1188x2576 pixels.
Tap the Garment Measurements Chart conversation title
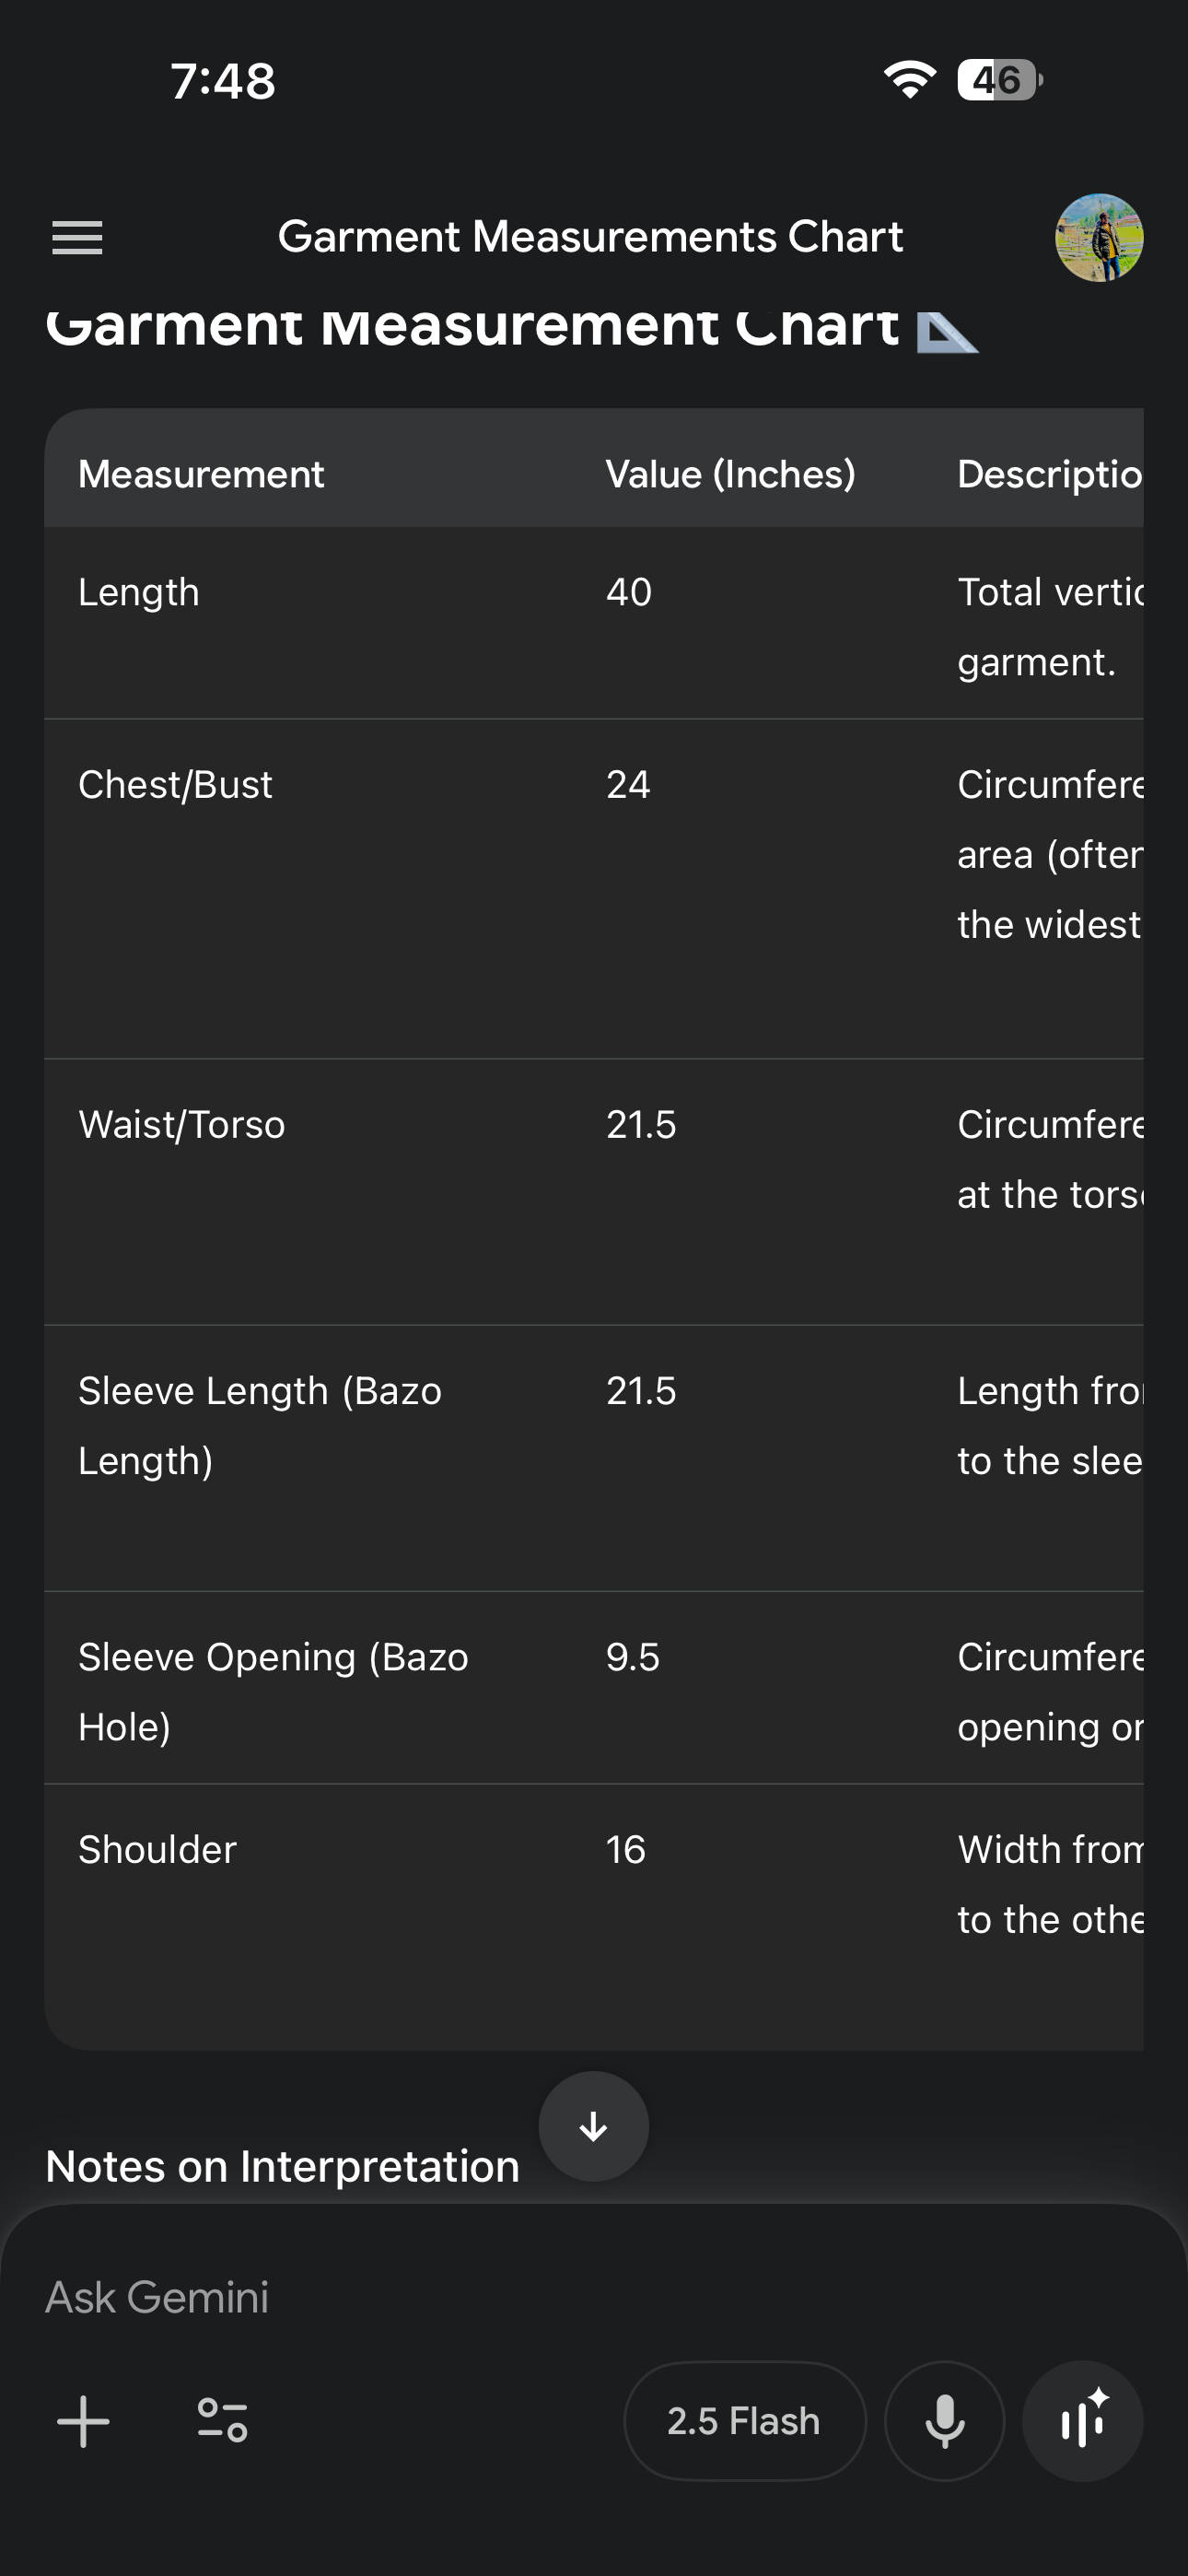590,237
